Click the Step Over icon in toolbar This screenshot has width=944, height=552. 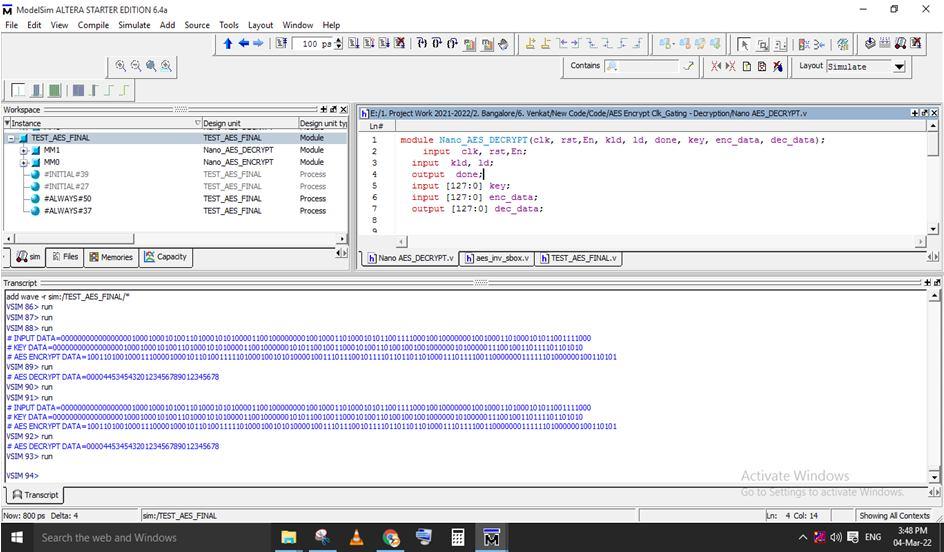[x=437, y=44]
